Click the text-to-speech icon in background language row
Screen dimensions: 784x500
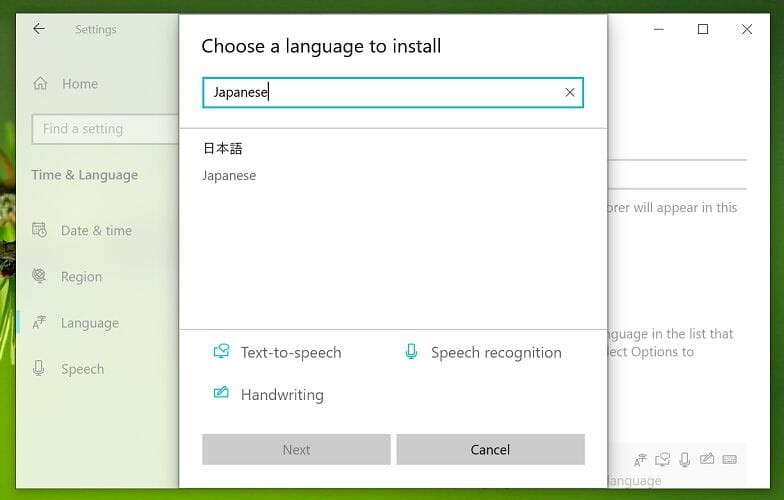(662, 460)
